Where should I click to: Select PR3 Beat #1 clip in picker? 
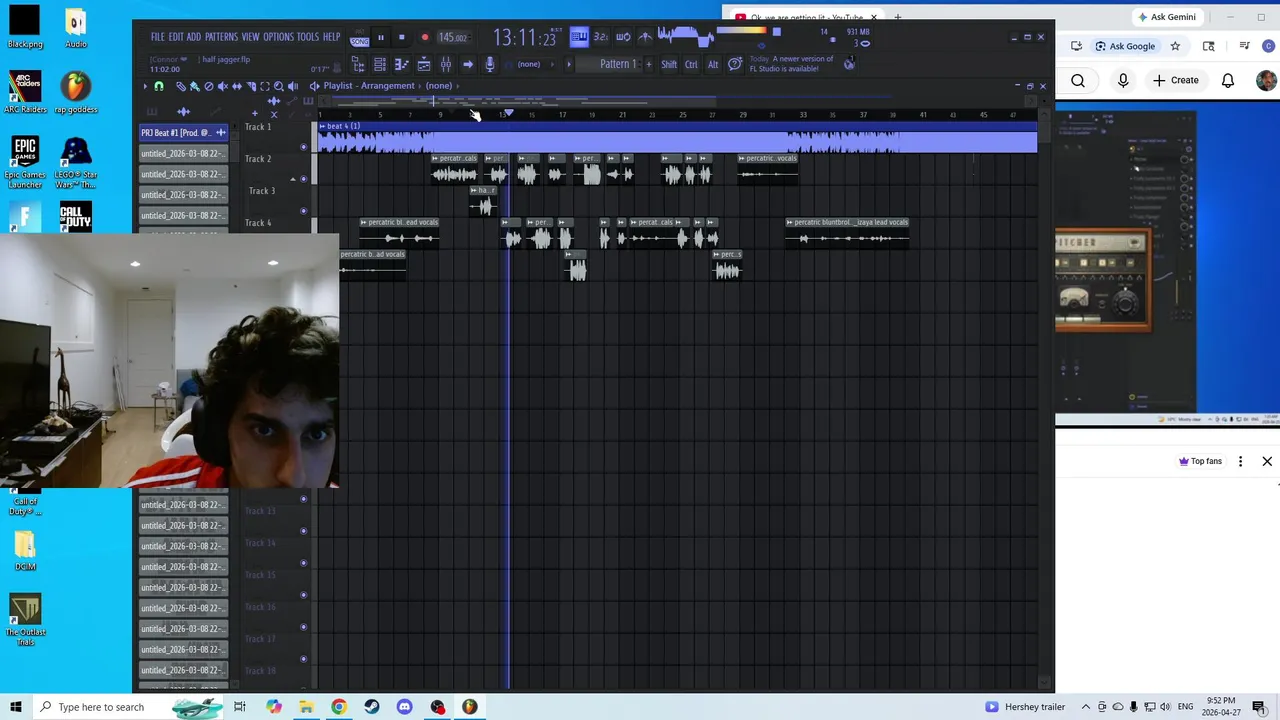click(183, 132)
